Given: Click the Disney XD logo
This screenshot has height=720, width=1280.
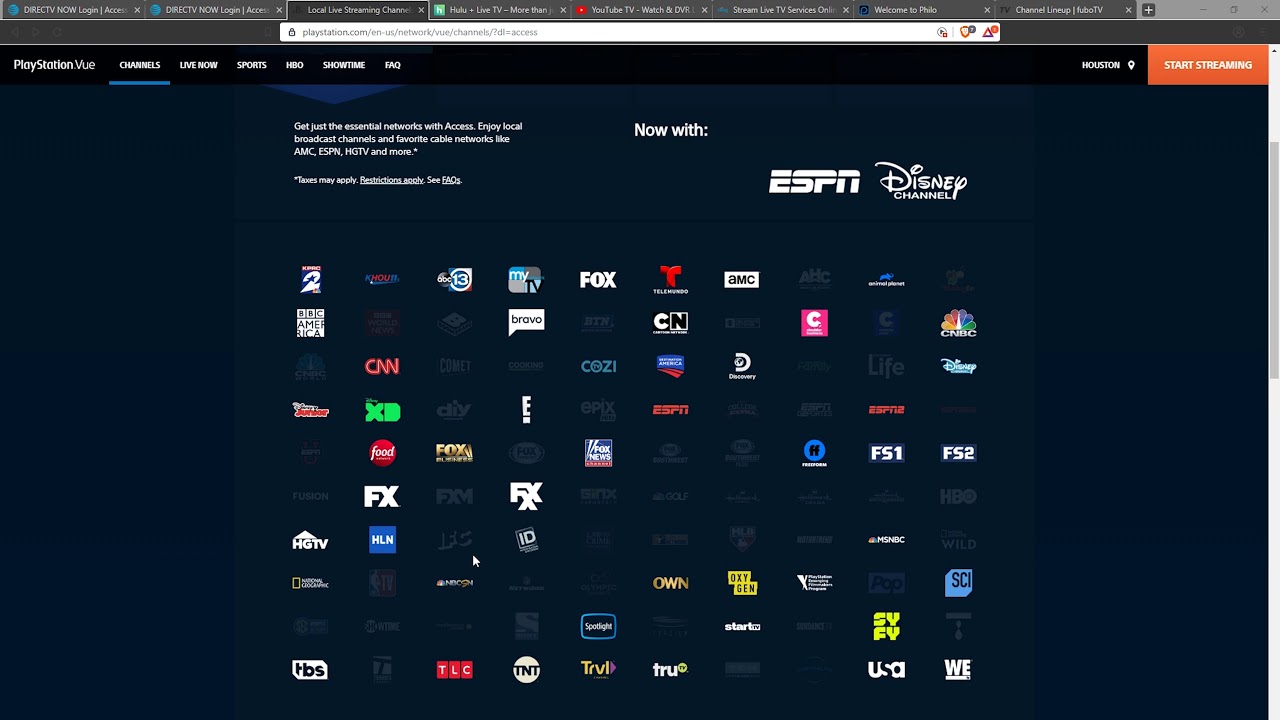Looking at the screenshot, I should coord(382,410).
